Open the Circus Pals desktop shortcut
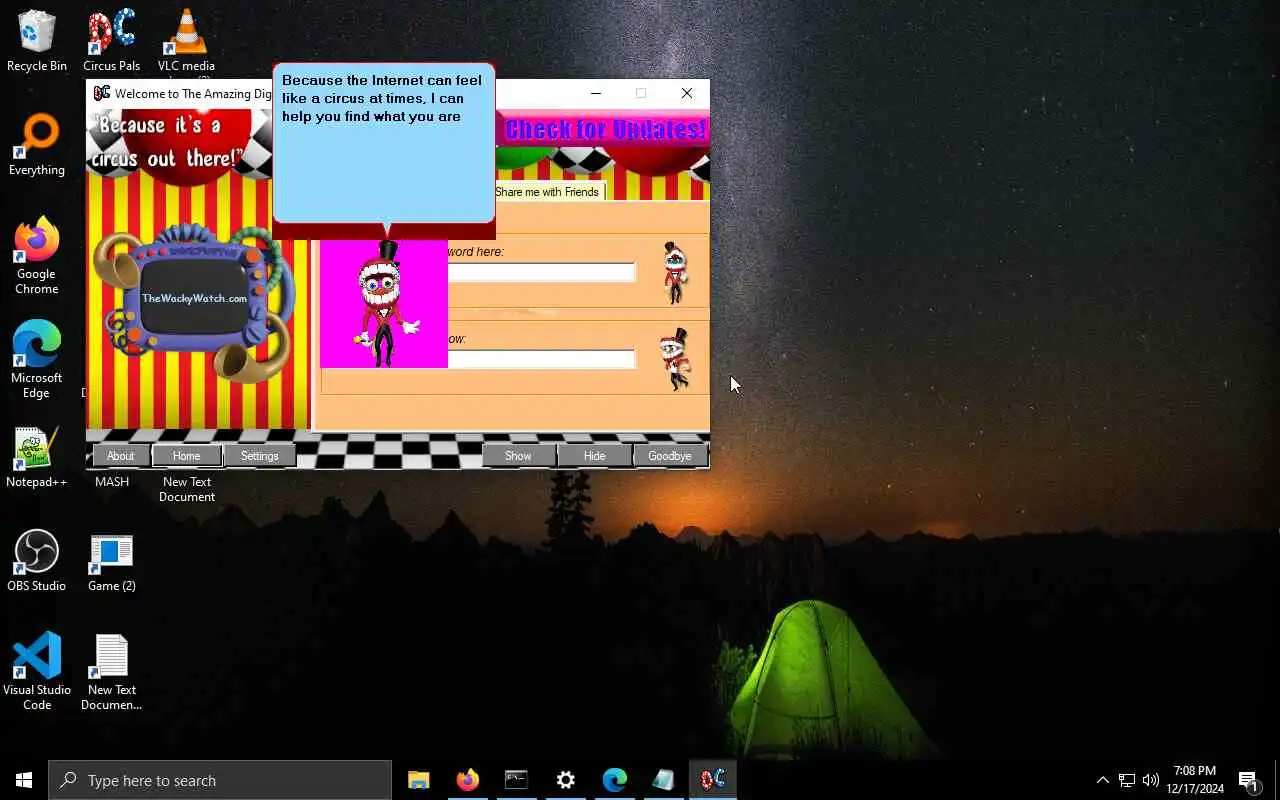1280x800 pixels. coord(111,40)
